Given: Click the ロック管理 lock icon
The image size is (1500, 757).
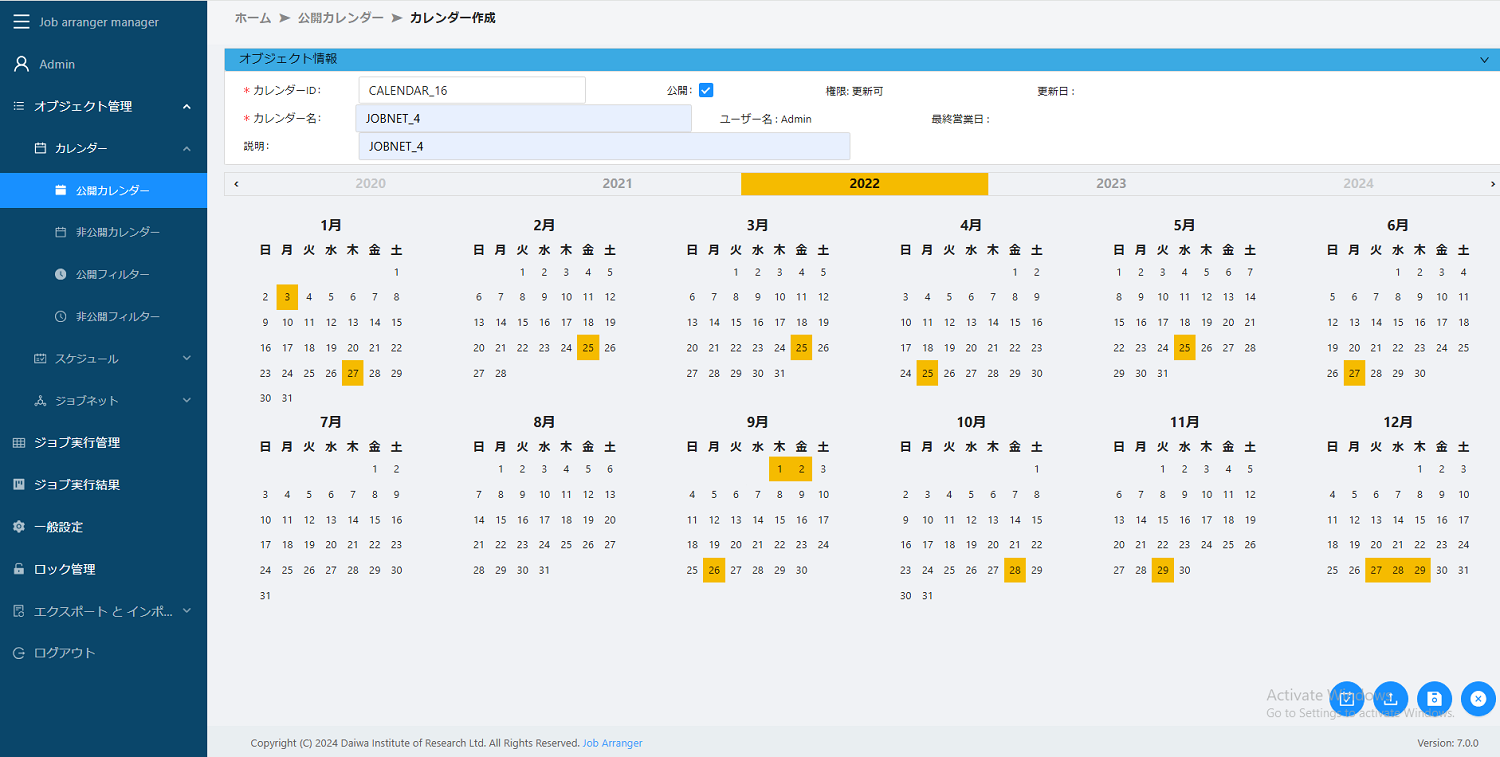Looking at the screenshot, I should click(18, 569).
